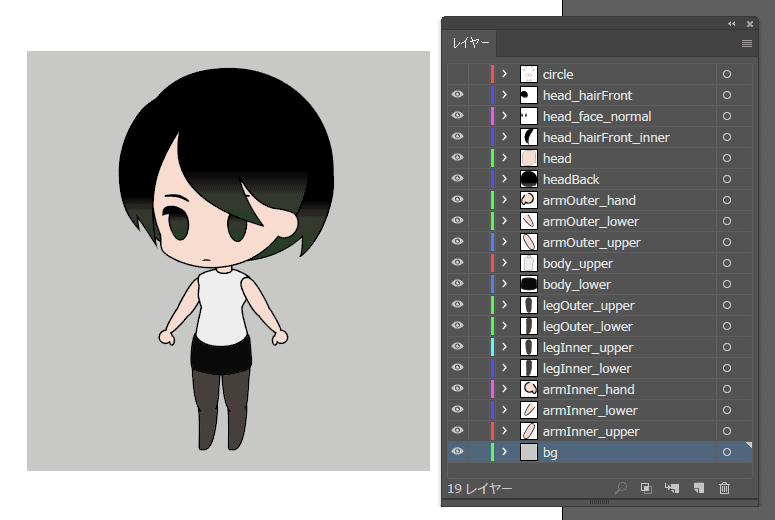Expand the armOuter_hand layer contents
775x520 pixels.
[x=505, y=200]
